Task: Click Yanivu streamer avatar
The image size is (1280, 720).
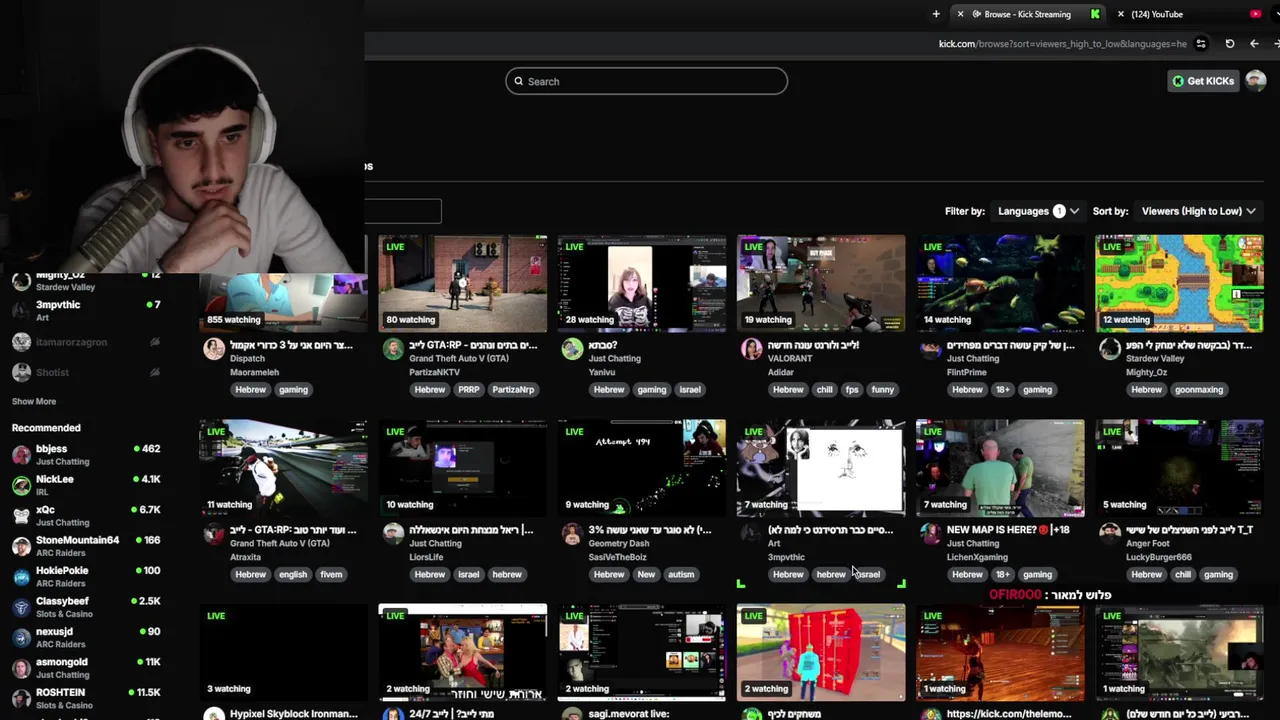Action: pos(572,349)
